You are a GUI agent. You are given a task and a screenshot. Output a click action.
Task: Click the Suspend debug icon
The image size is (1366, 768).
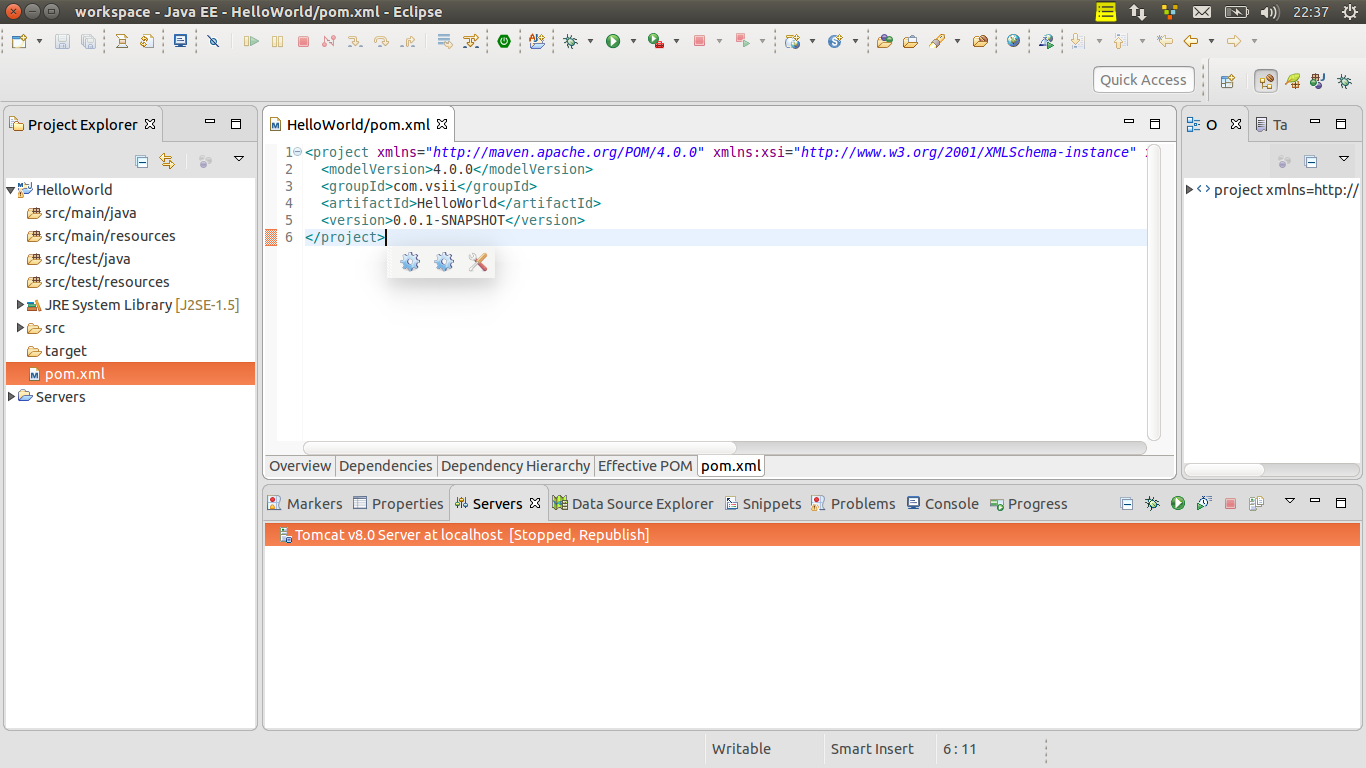tap(277, 41)
